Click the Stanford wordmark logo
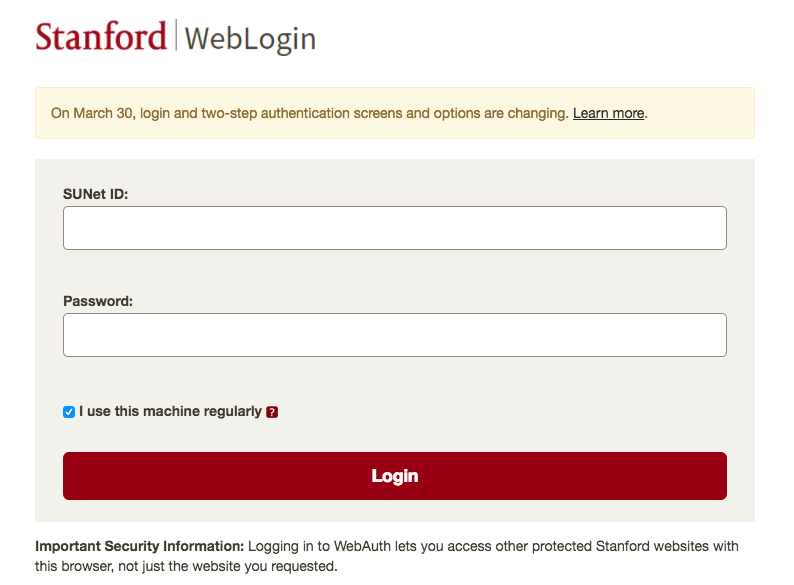 tap(101, 36)
